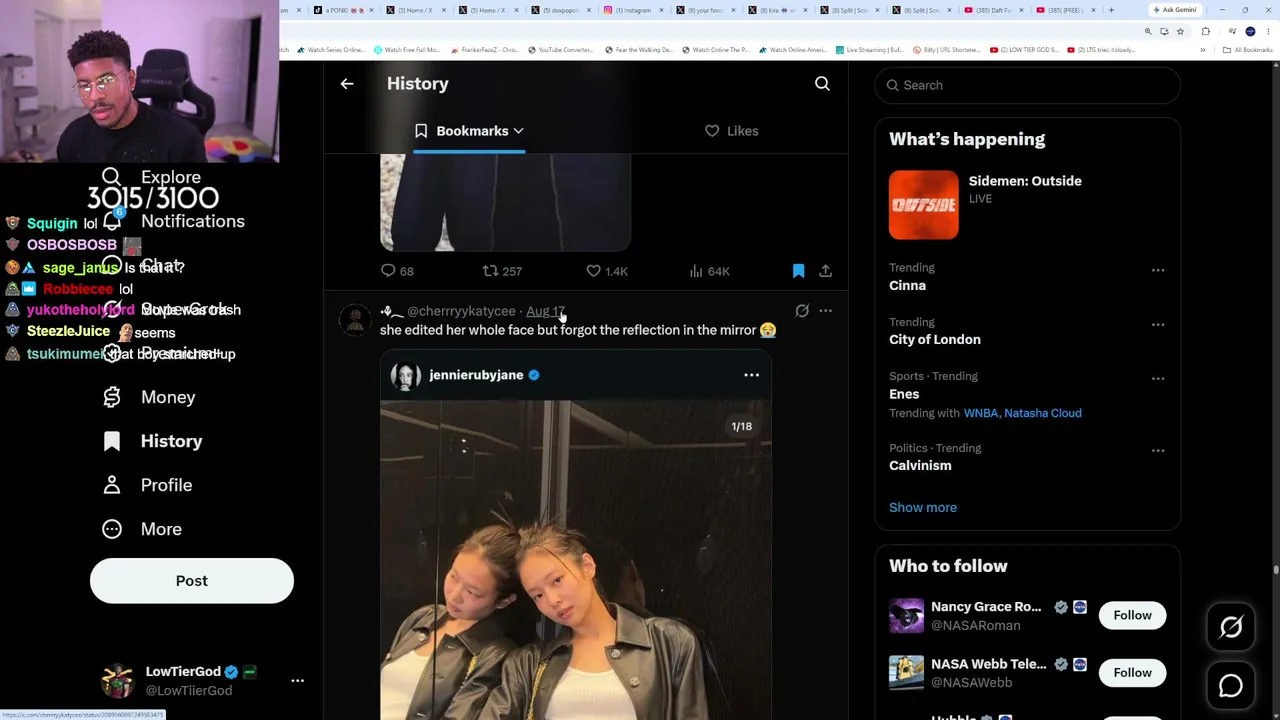Open Grok floating button
This screenshot has height=720, width=1280.
point(1231,627)
